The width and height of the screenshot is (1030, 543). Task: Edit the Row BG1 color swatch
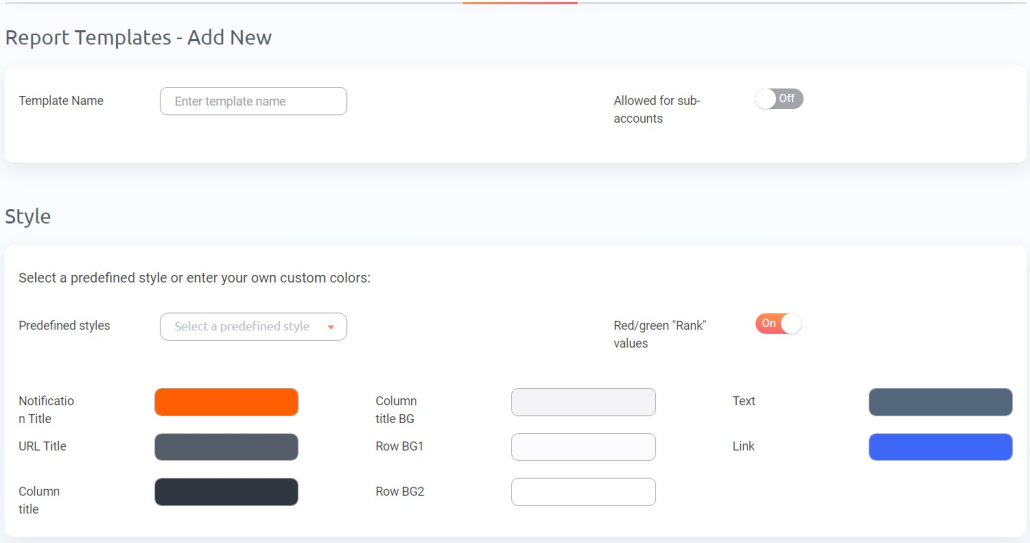pyautogui.click(x=583, y=447)
